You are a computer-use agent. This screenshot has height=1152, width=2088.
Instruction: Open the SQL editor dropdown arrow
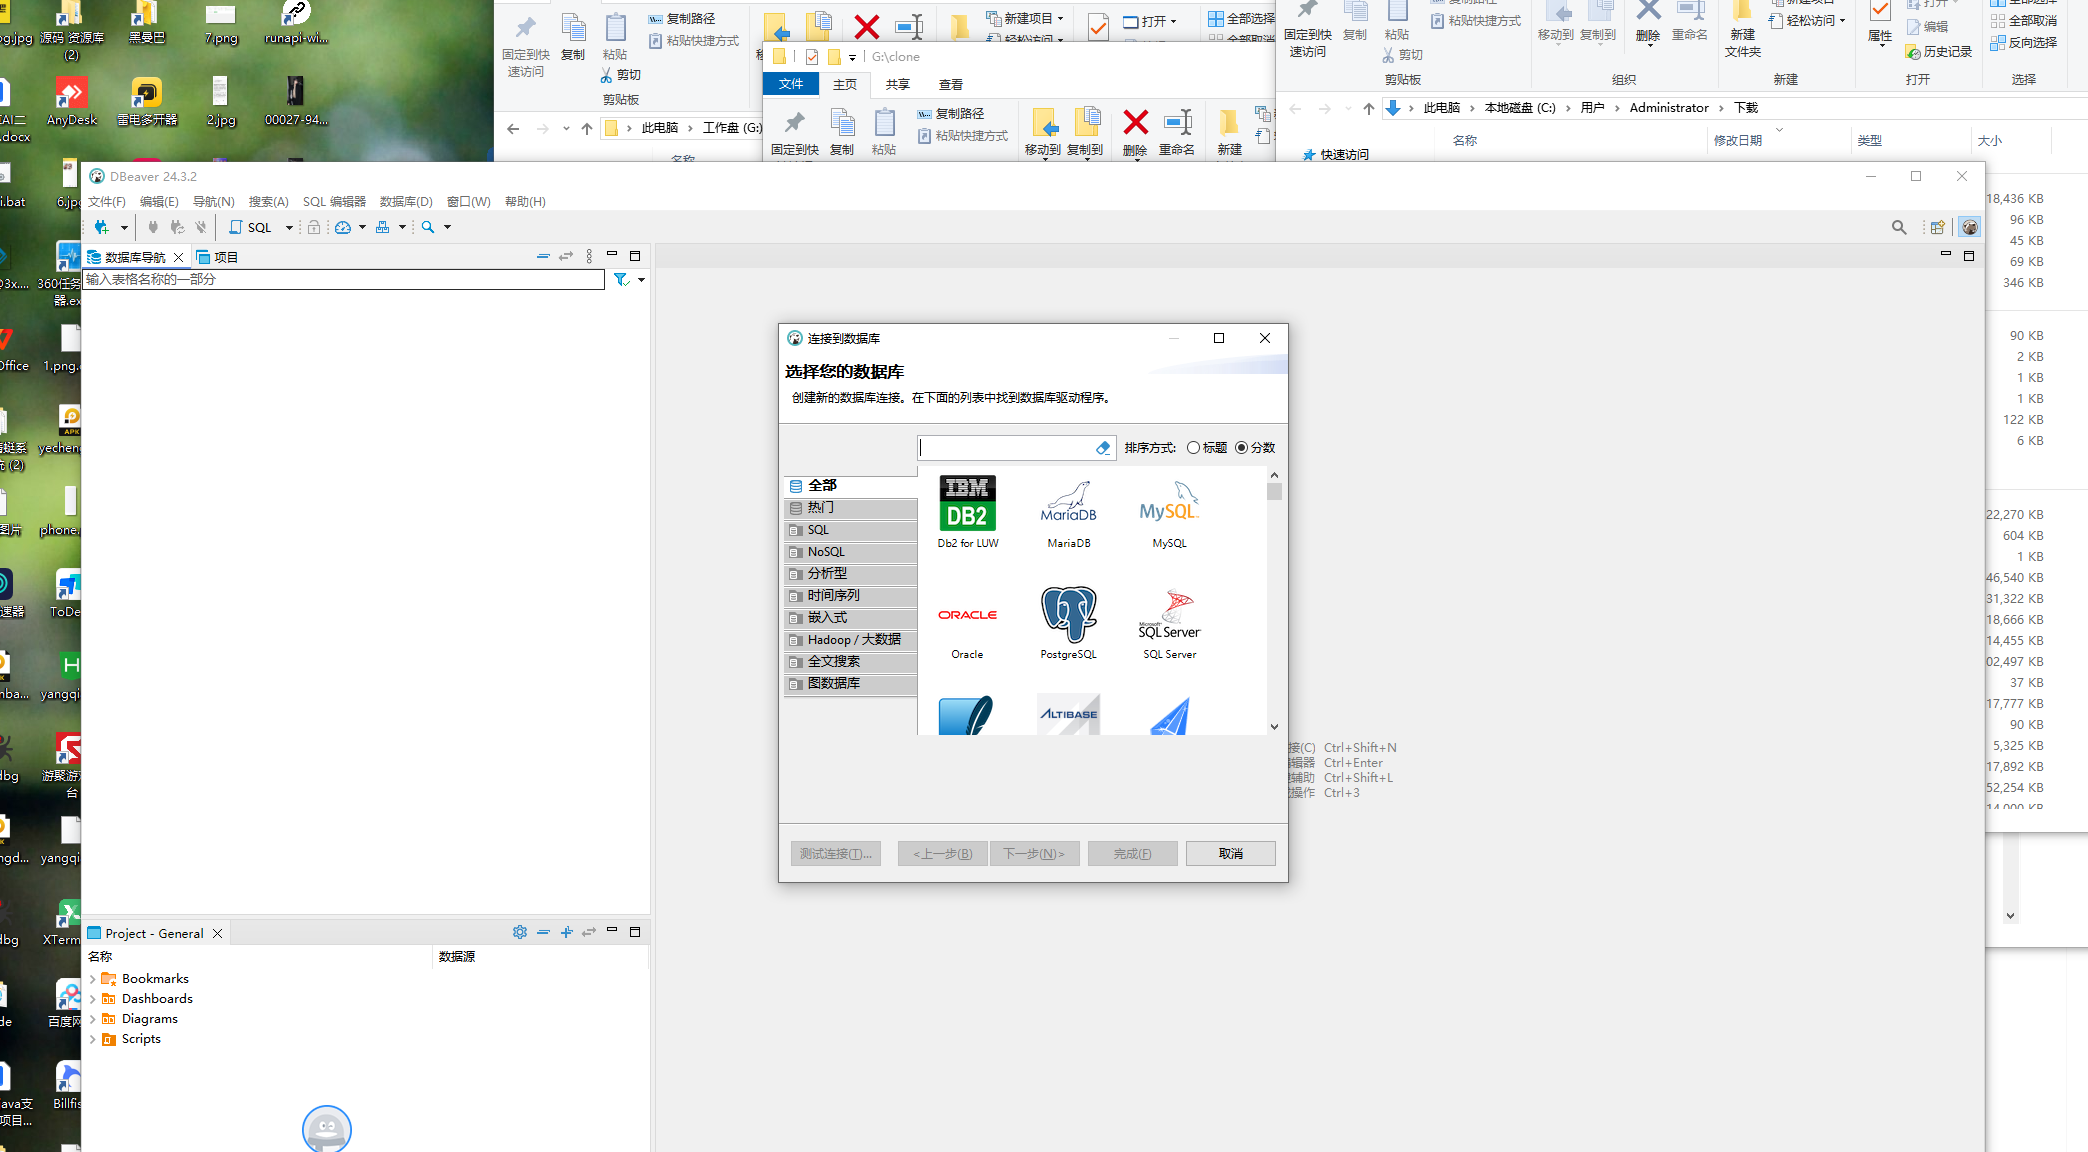pyautogui.click(x=289, y=228)
